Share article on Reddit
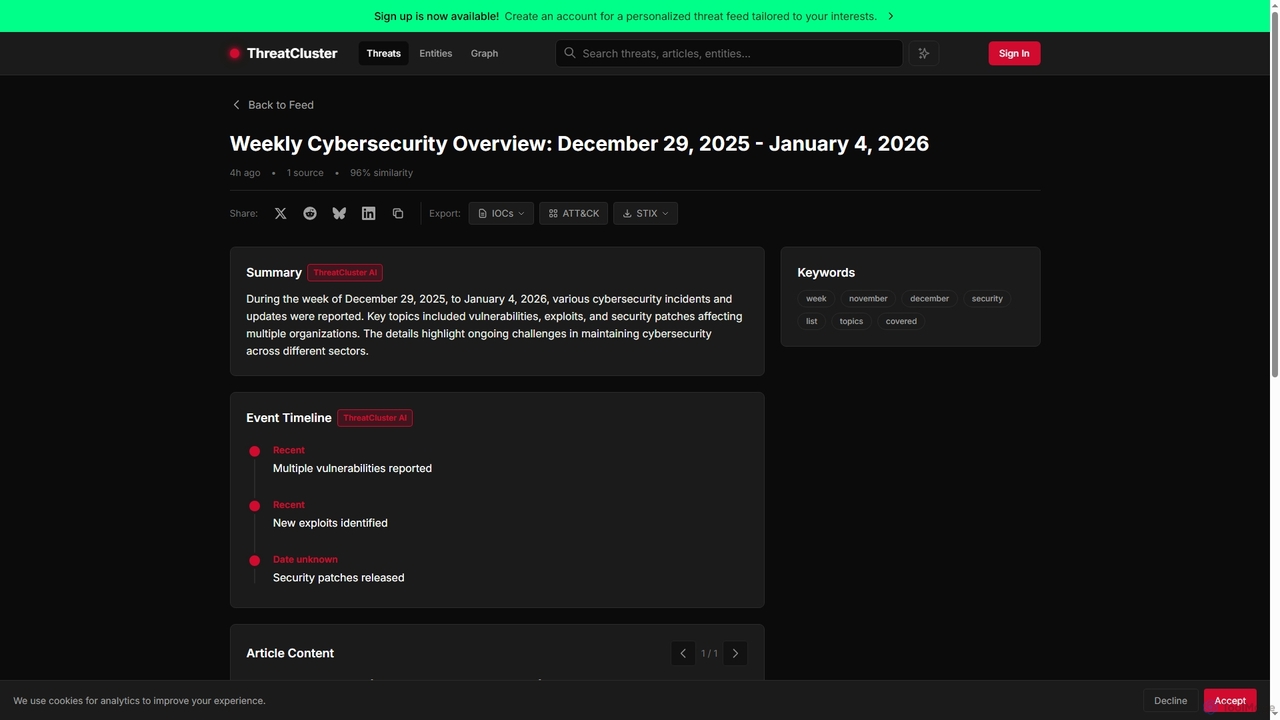 [310, 213]
